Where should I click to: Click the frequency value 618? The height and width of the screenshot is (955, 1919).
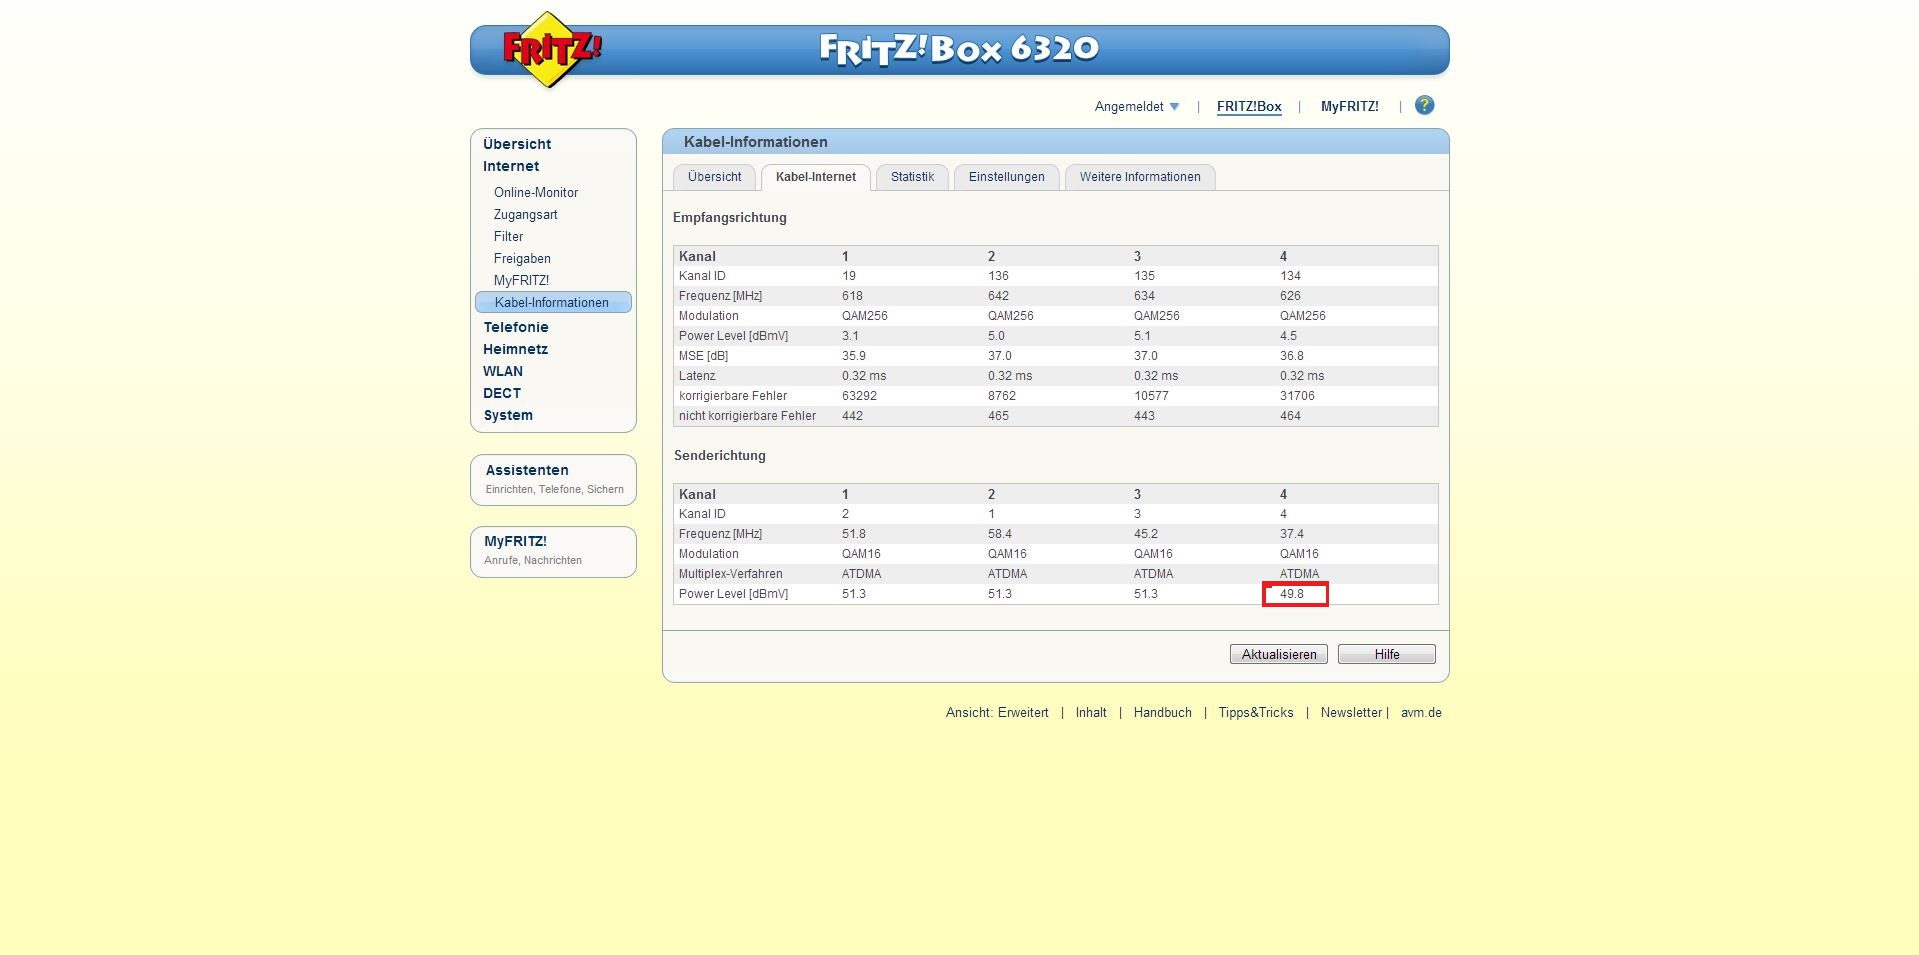[x=852, y=296]
